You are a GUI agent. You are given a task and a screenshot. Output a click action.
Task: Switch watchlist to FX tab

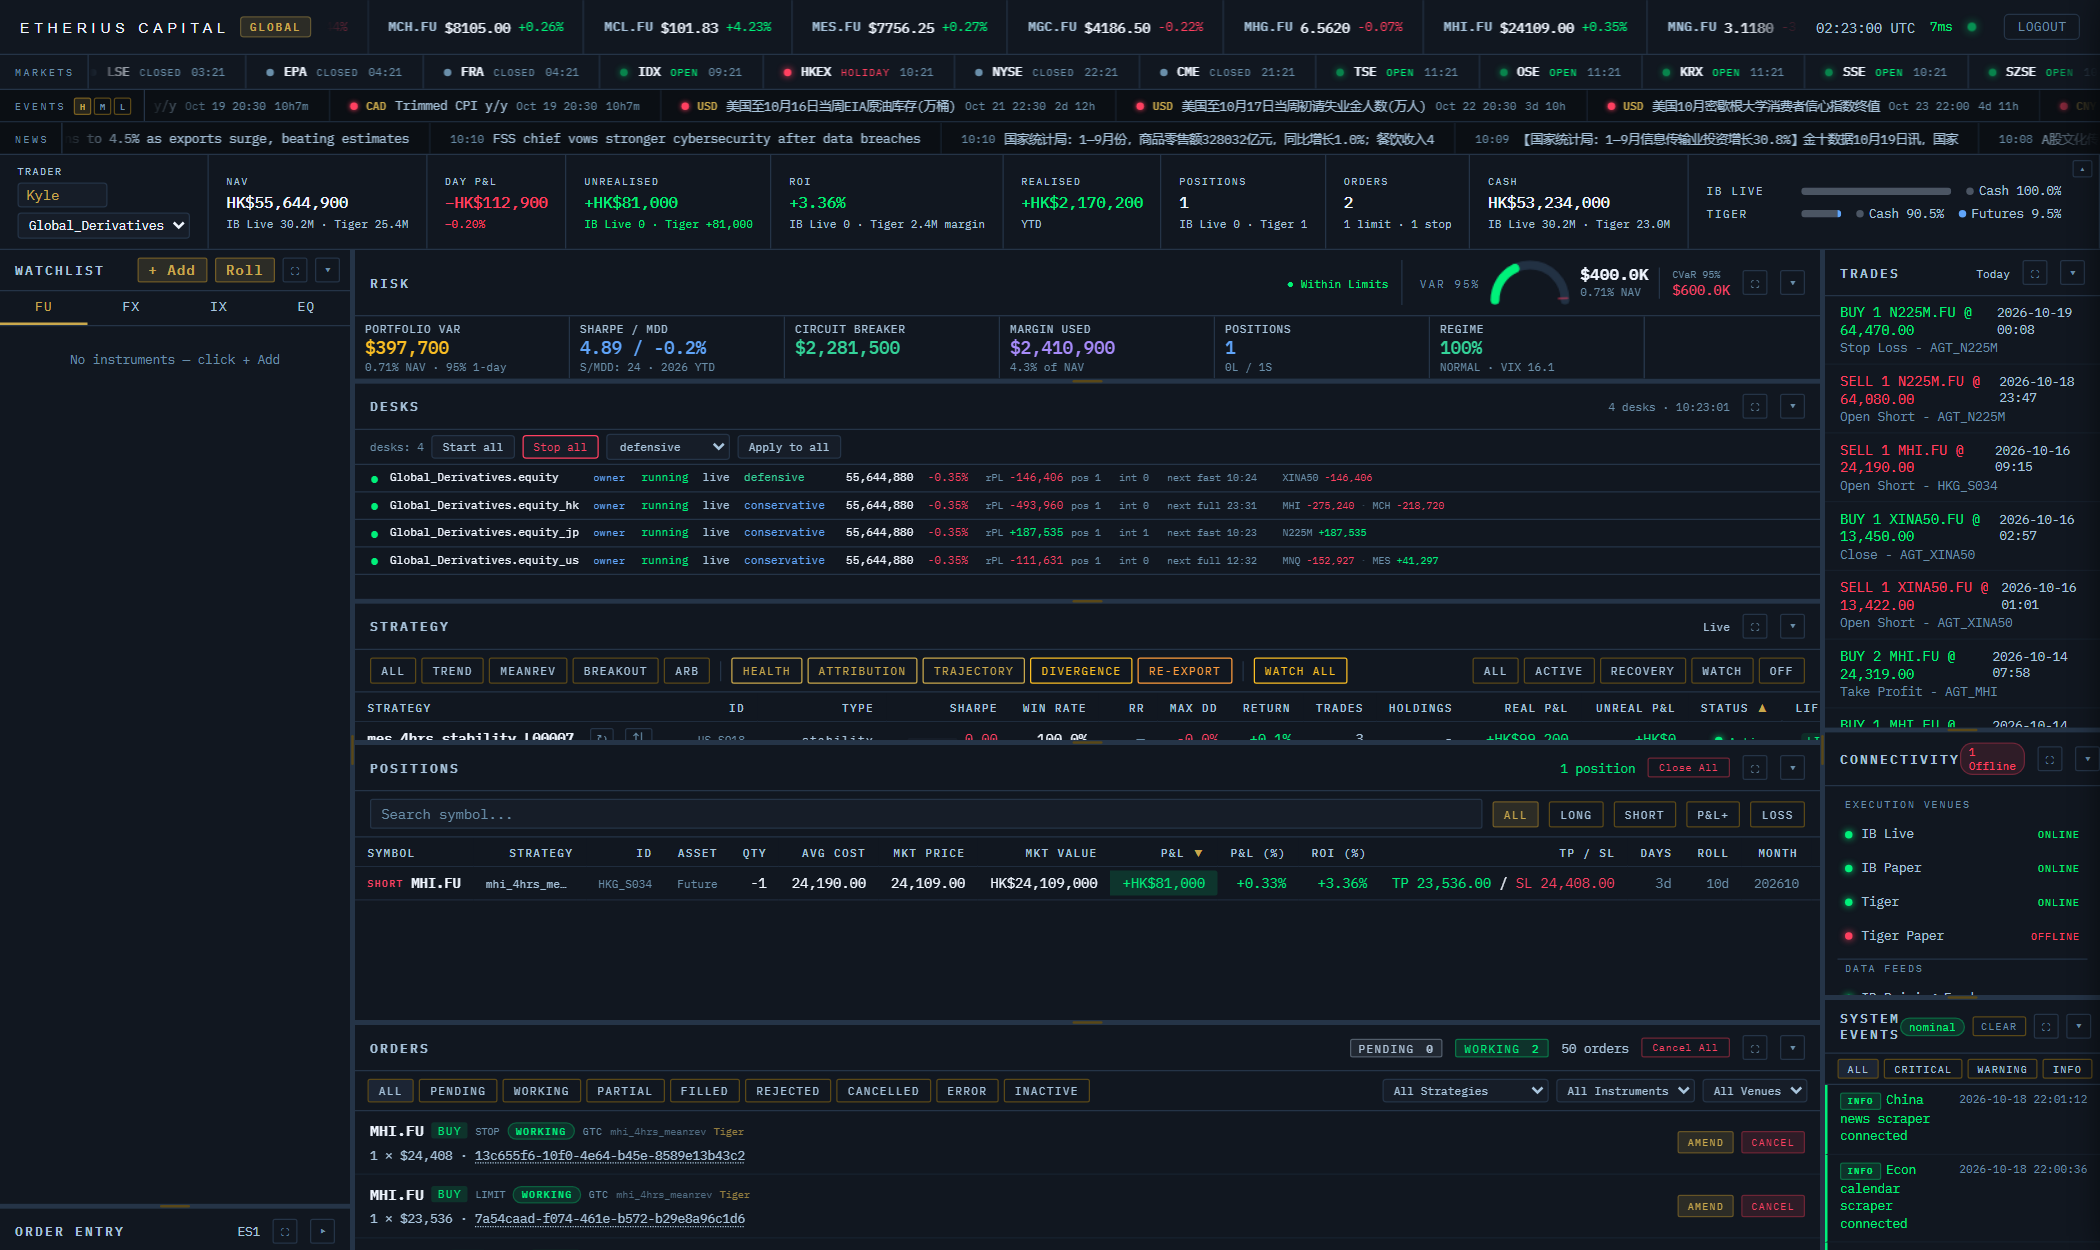131,307
